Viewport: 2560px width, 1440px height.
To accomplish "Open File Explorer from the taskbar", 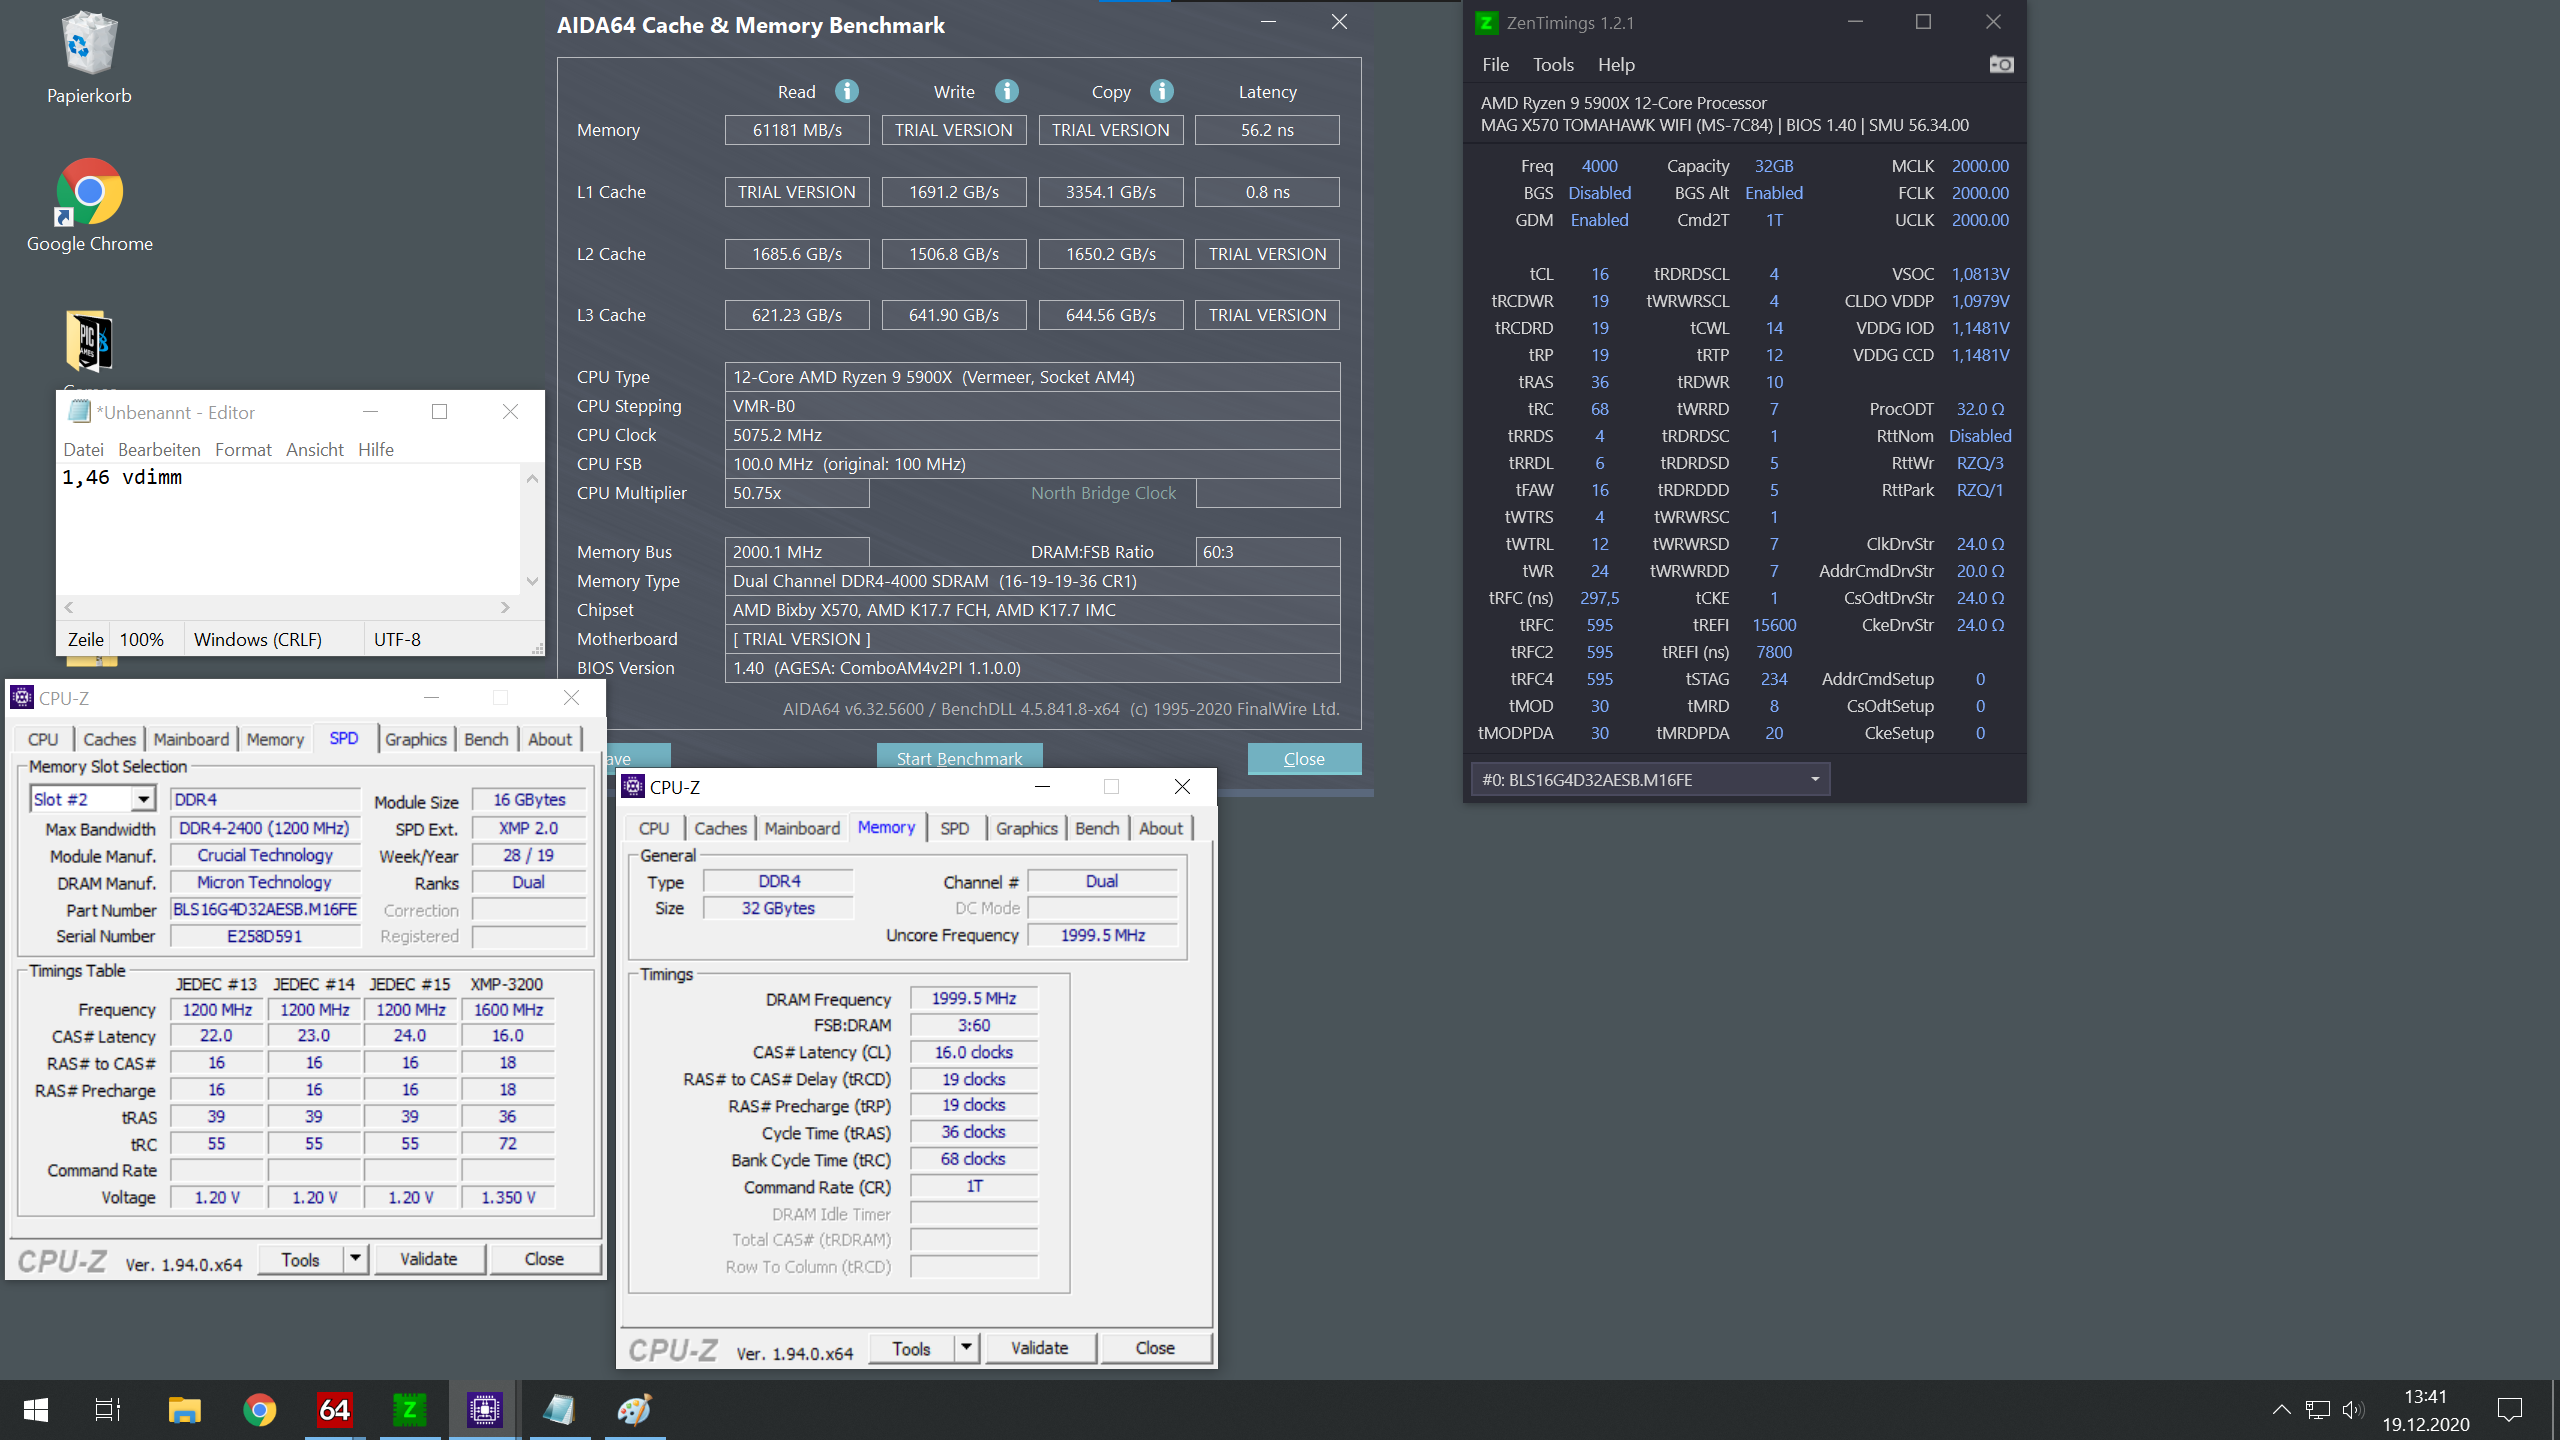I will click(184, 1410).
